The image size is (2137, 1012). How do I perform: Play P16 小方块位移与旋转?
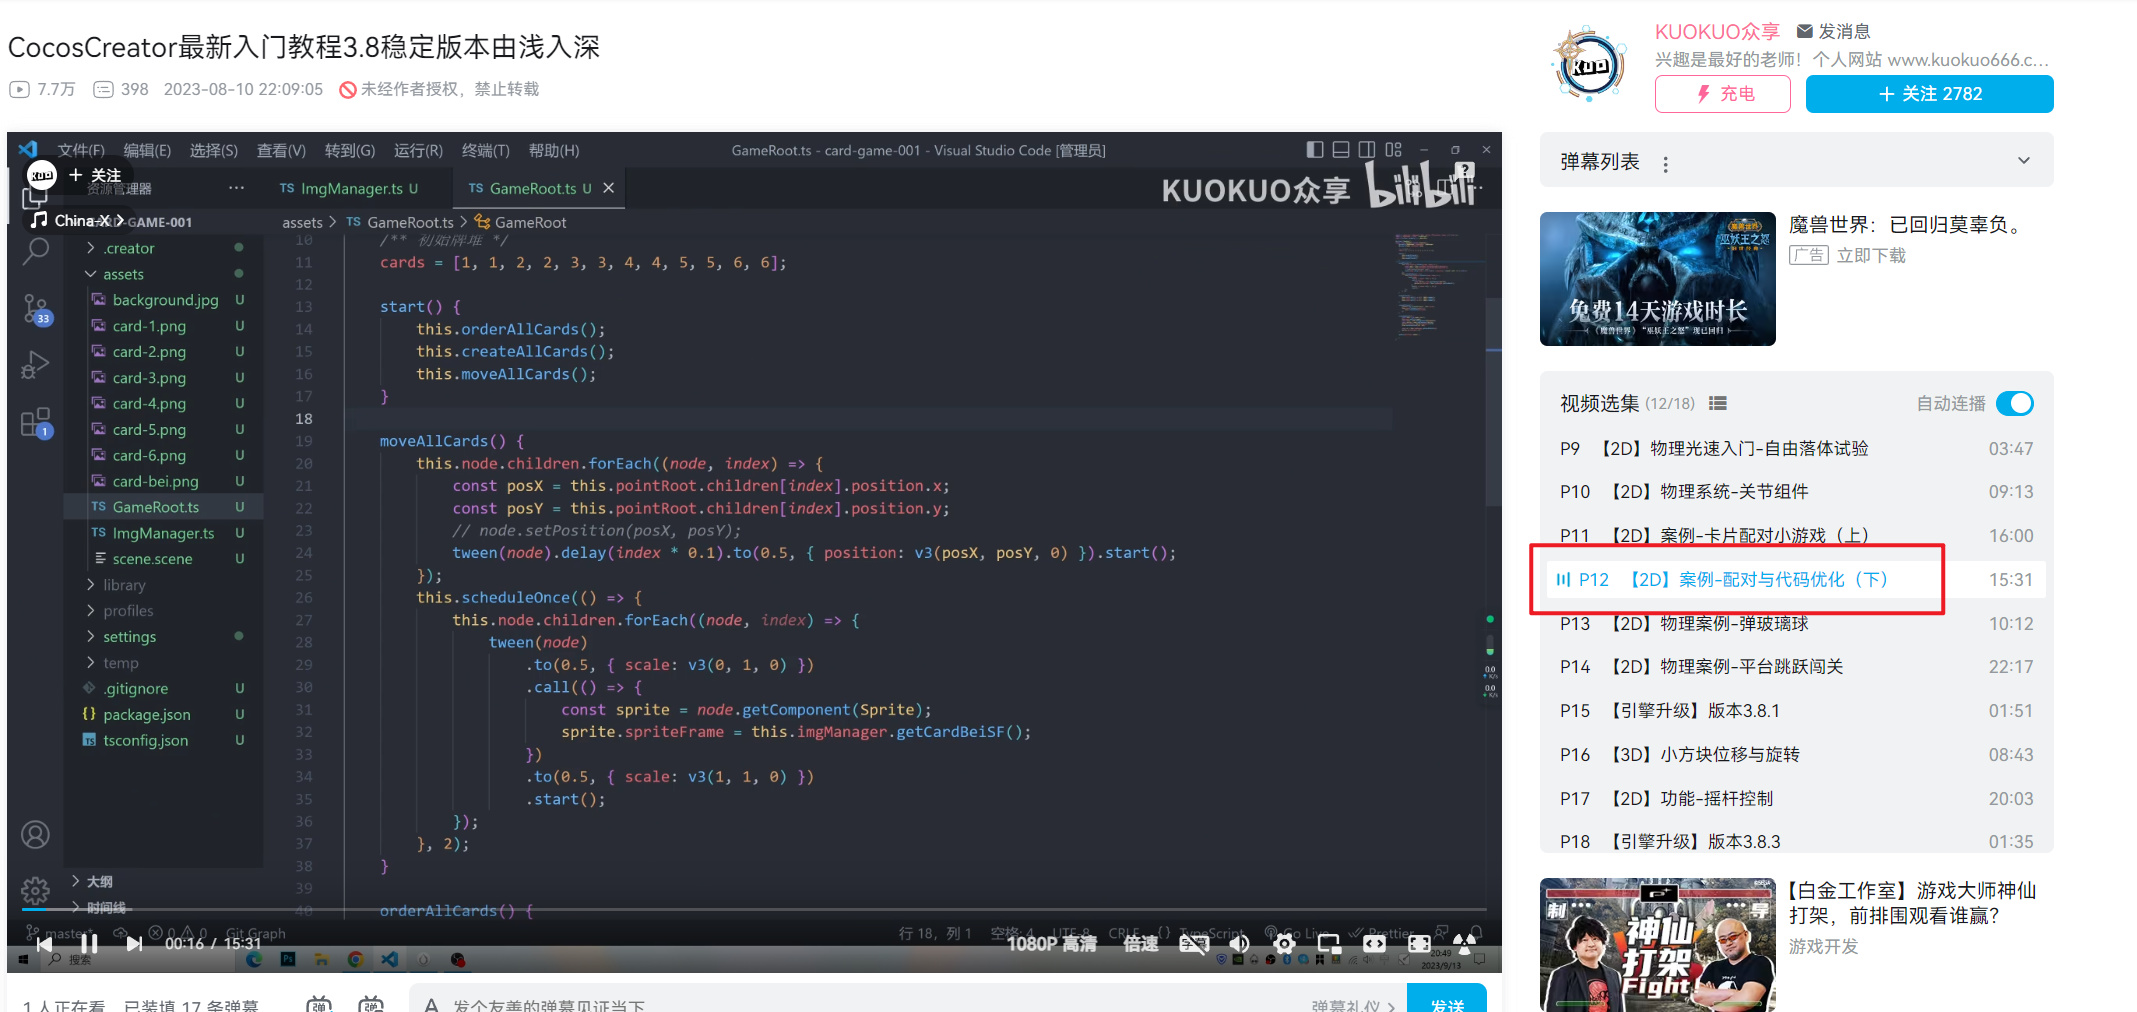pyautogui.click(x=1796, y=754)
